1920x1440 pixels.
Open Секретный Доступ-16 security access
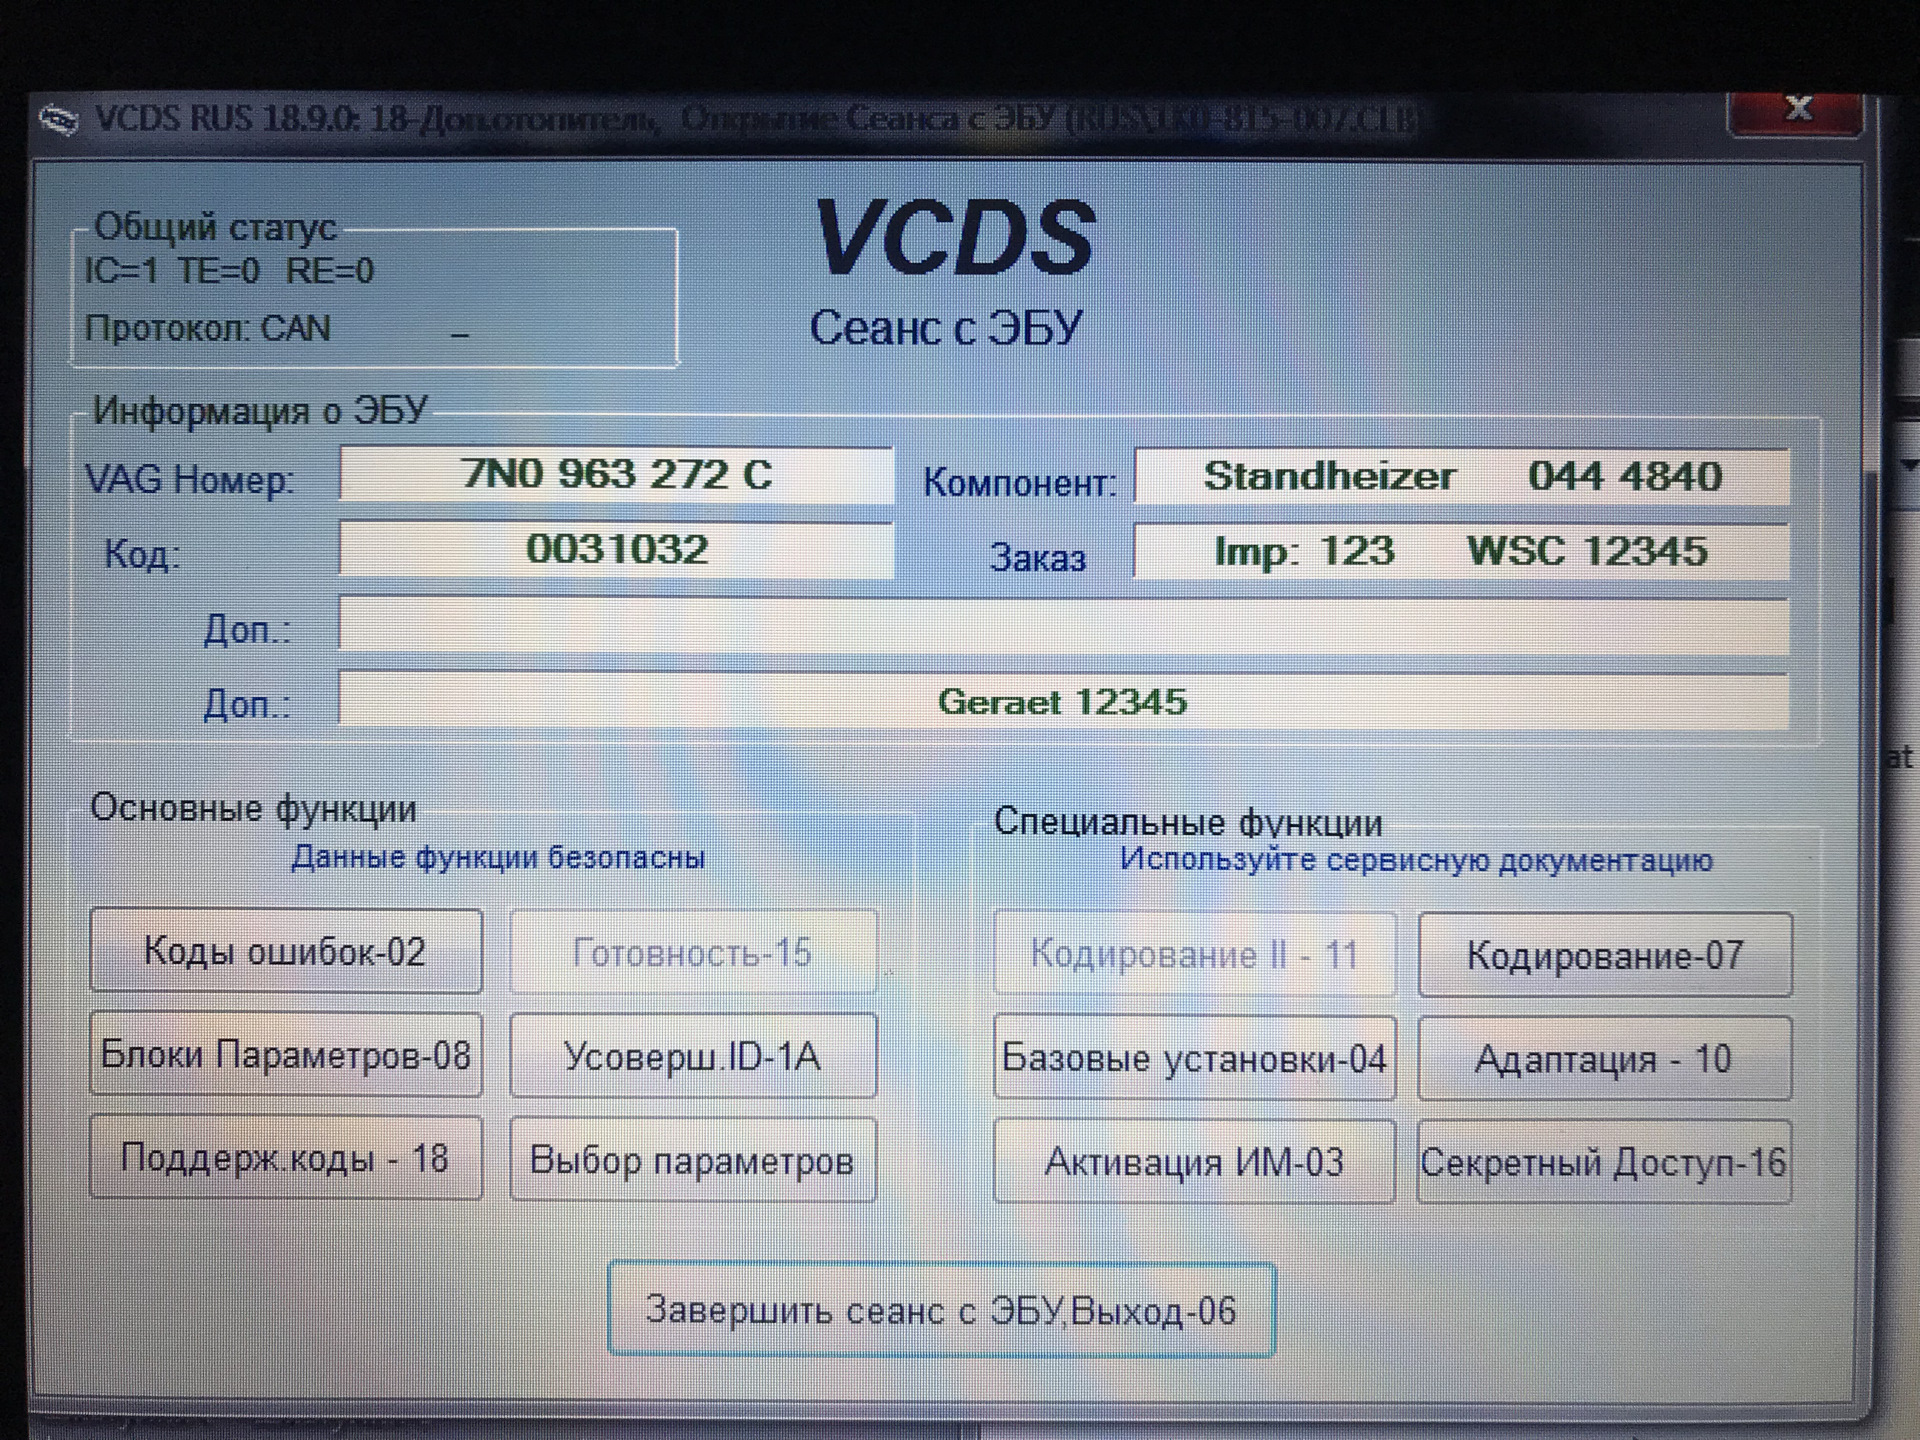1604,1162
